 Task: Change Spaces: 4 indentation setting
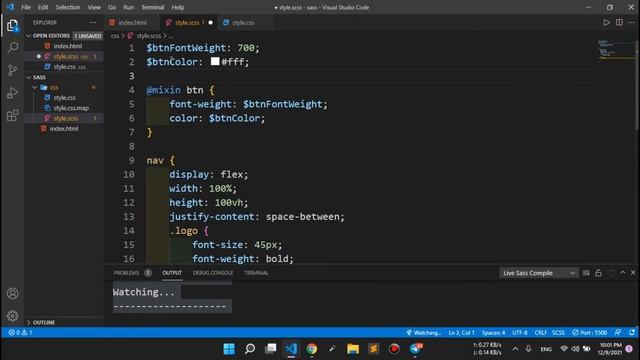tap(493, 333)
